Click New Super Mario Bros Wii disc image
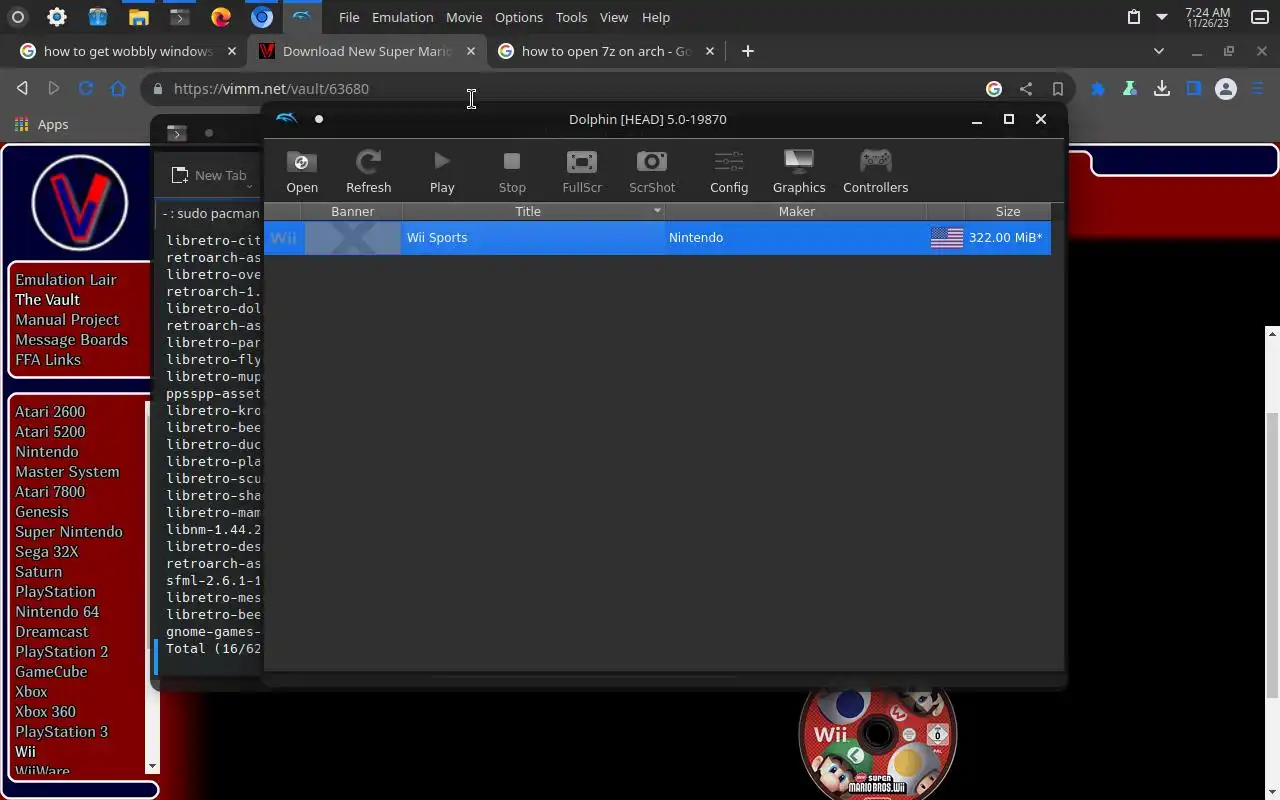This screenshot has height=800, width=1280. pos(878,740)
